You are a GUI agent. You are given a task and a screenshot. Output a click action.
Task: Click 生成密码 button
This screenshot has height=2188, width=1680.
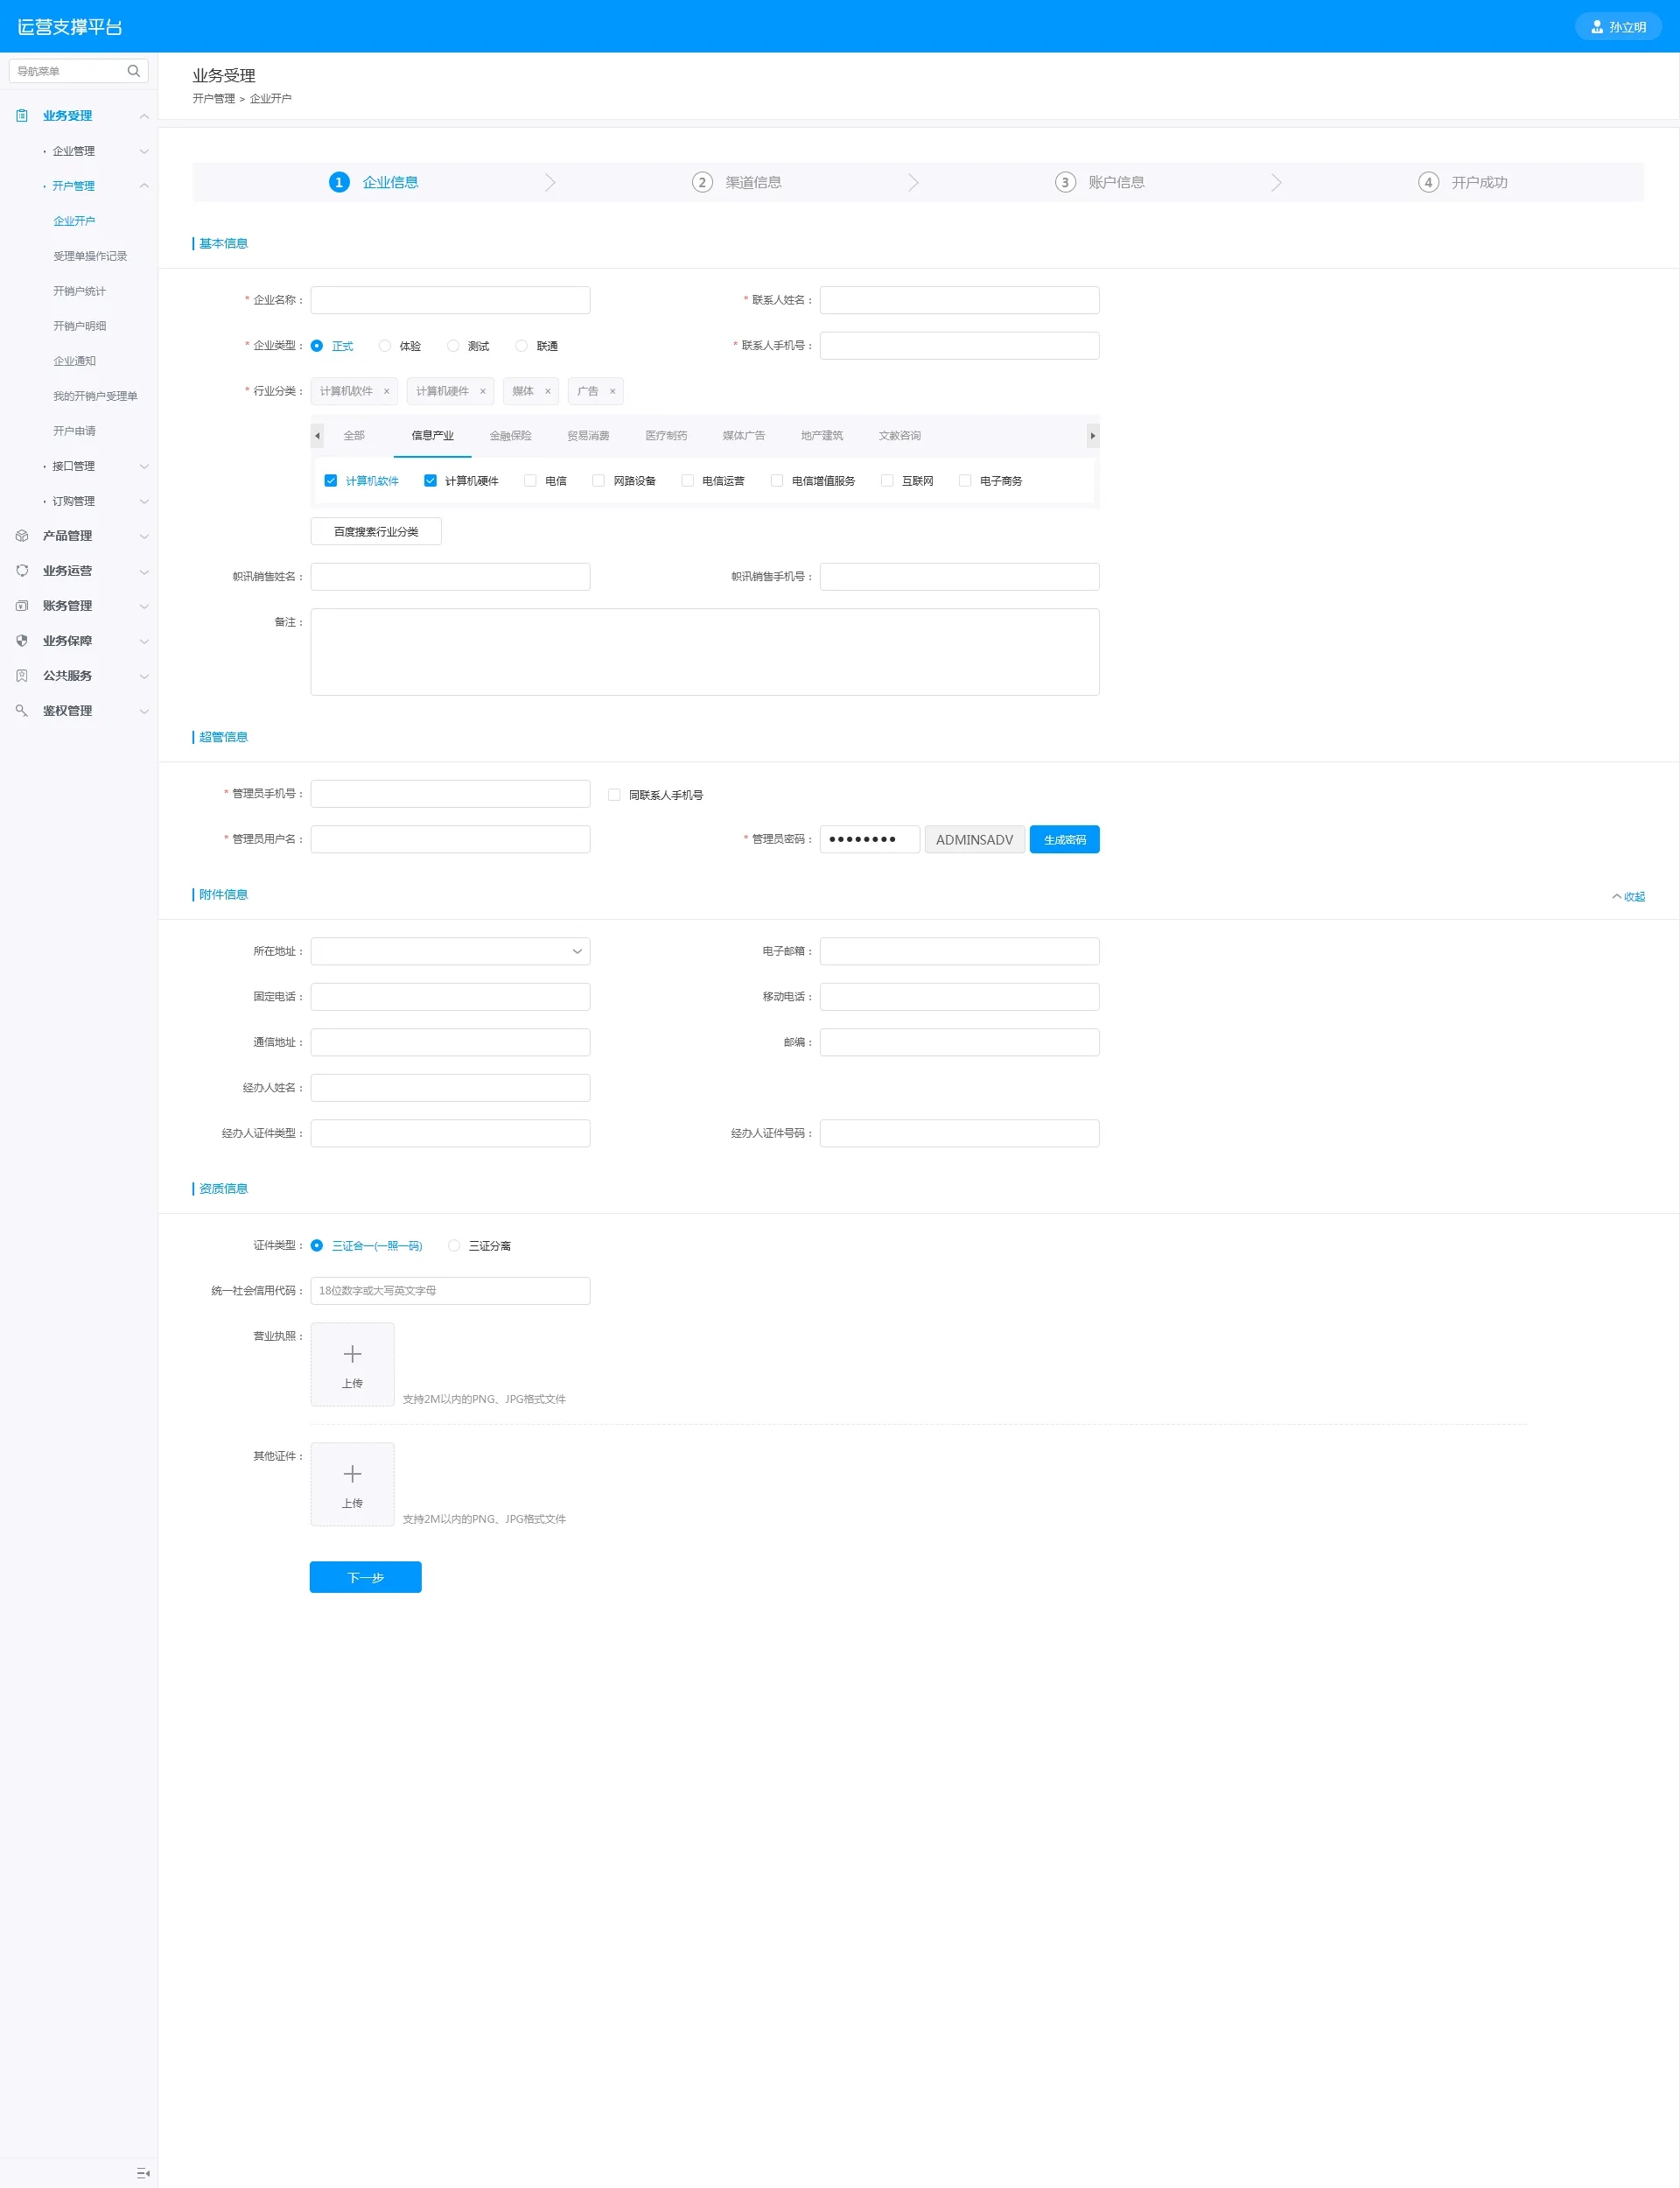pos(1064,840)
